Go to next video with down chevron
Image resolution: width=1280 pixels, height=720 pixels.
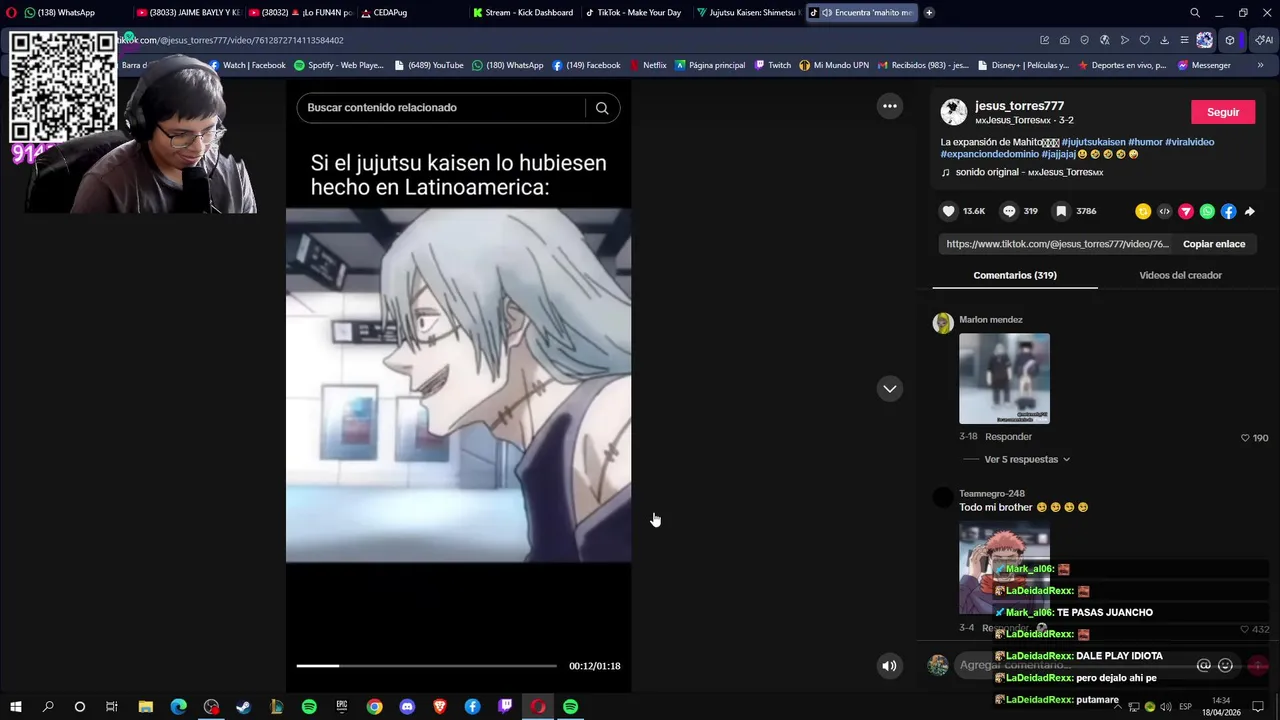click(889, 388)
